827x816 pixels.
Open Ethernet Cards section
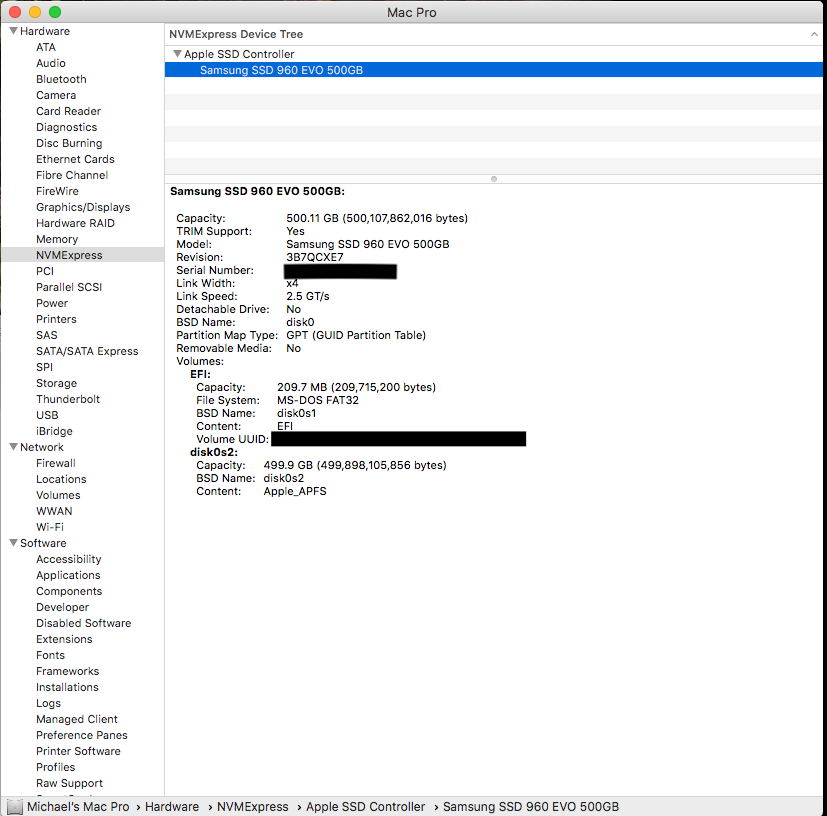click(x=75, y=159)
